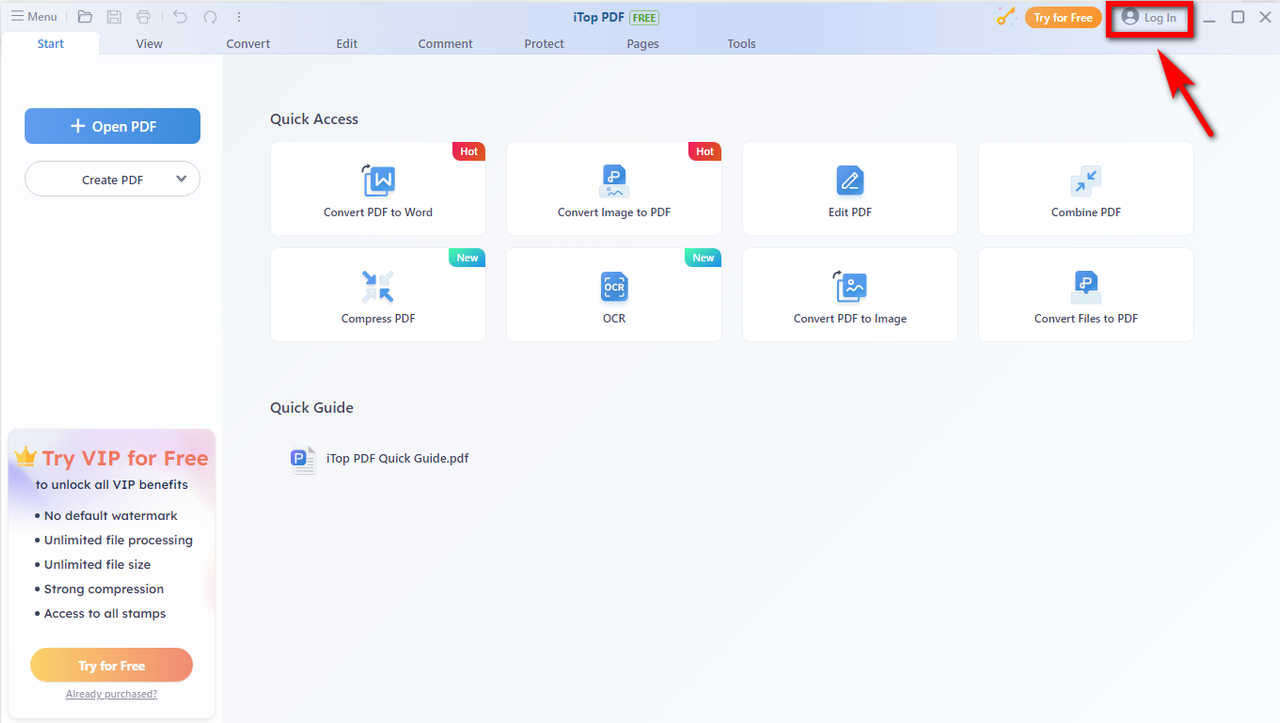Maximize the iTop PDF window
This screenshot has height=723, width=1280.
point(1238,17)
